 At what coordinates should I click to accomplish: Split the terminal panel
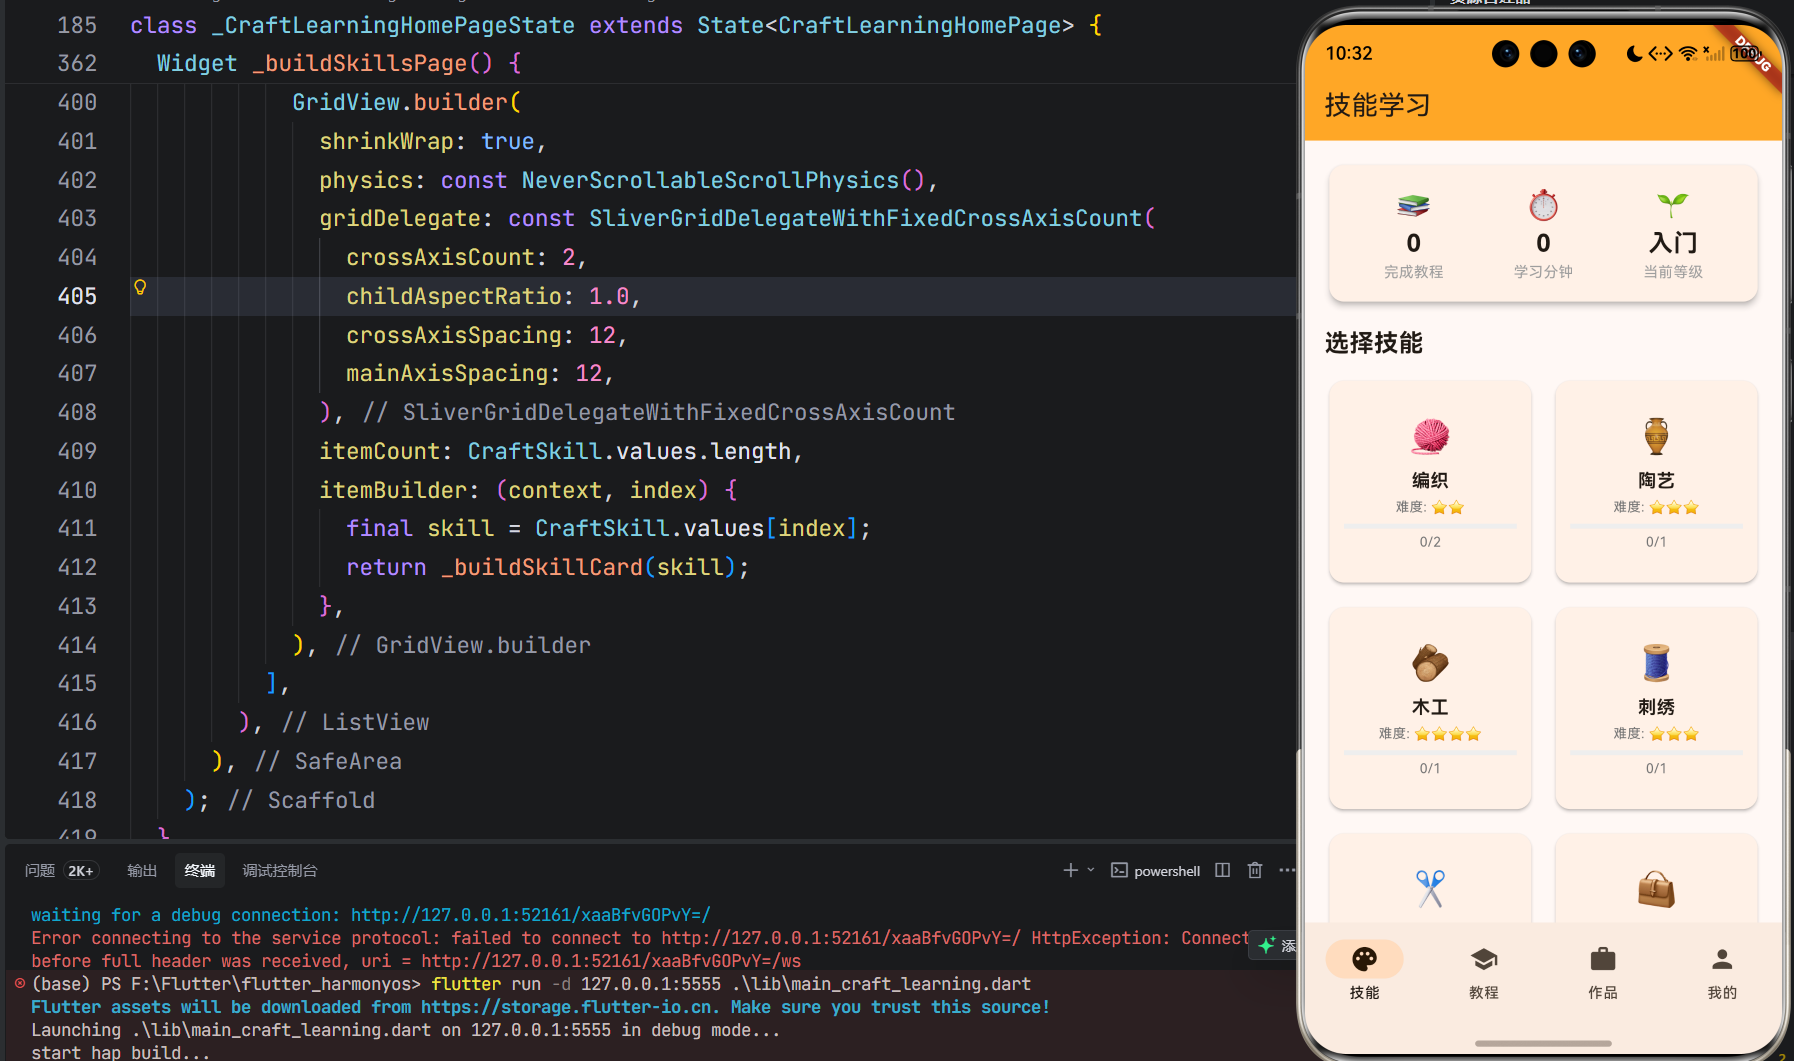pyautogui.click(x=1223, y=870)
